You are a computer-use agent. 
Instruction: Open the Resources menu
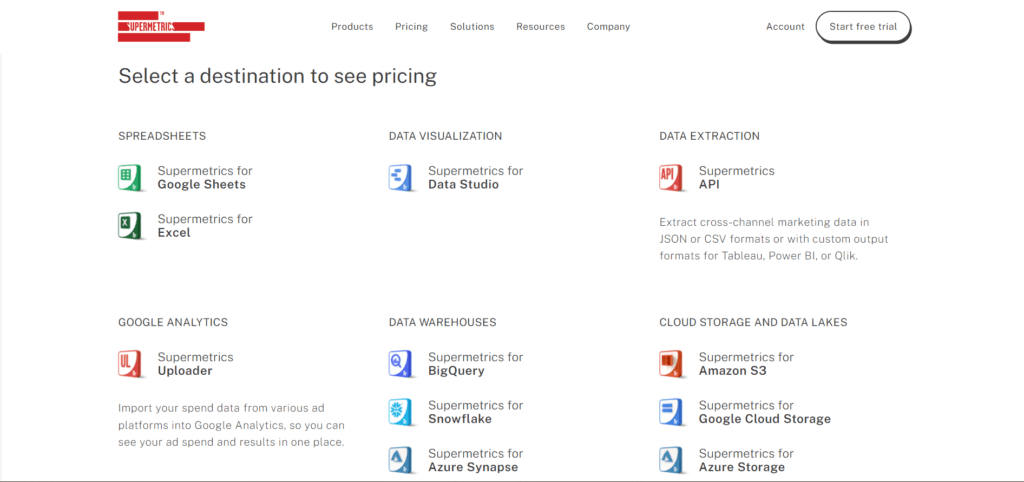541,27
